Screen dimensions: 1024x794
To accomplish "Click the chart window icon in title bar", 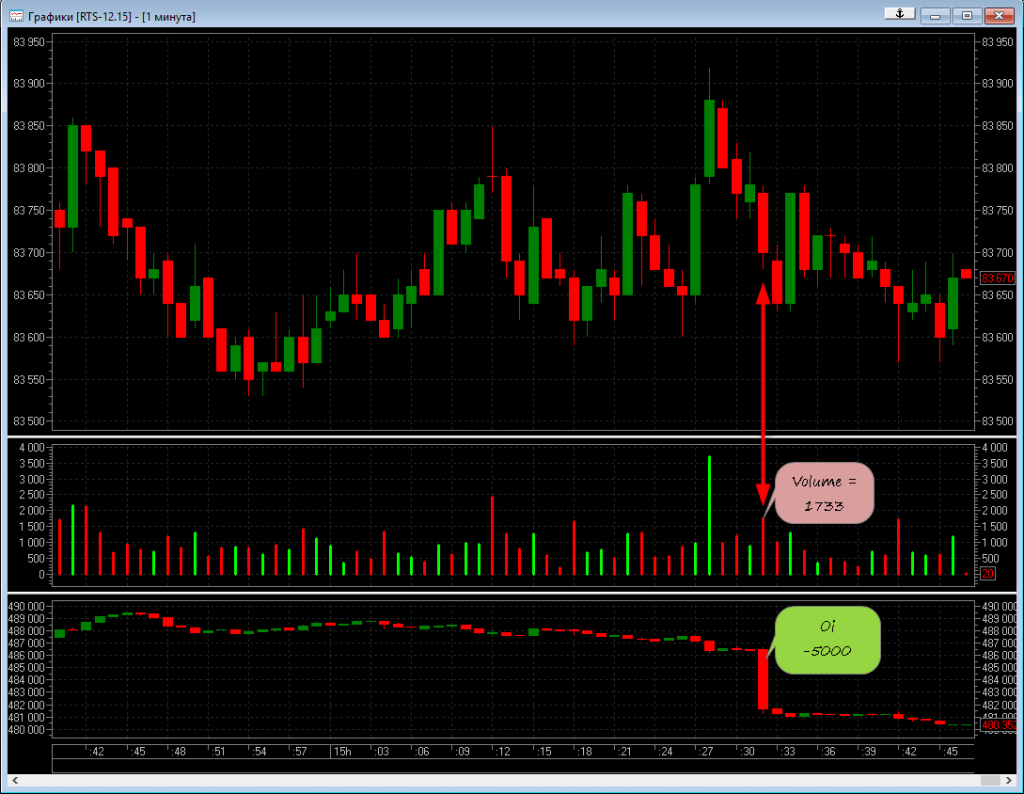I will point(16,16).
